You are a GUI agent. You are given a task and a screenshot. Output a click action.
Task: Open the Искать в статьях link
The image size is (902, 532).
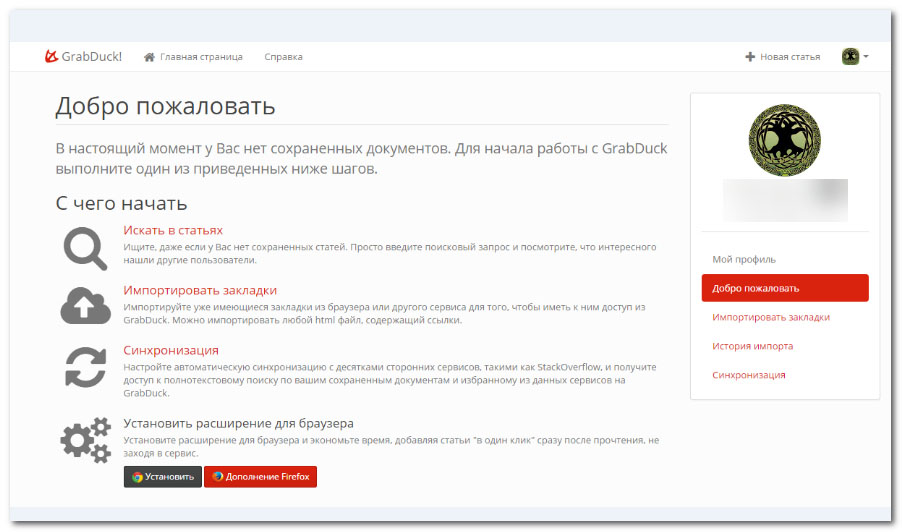point(173,230)
